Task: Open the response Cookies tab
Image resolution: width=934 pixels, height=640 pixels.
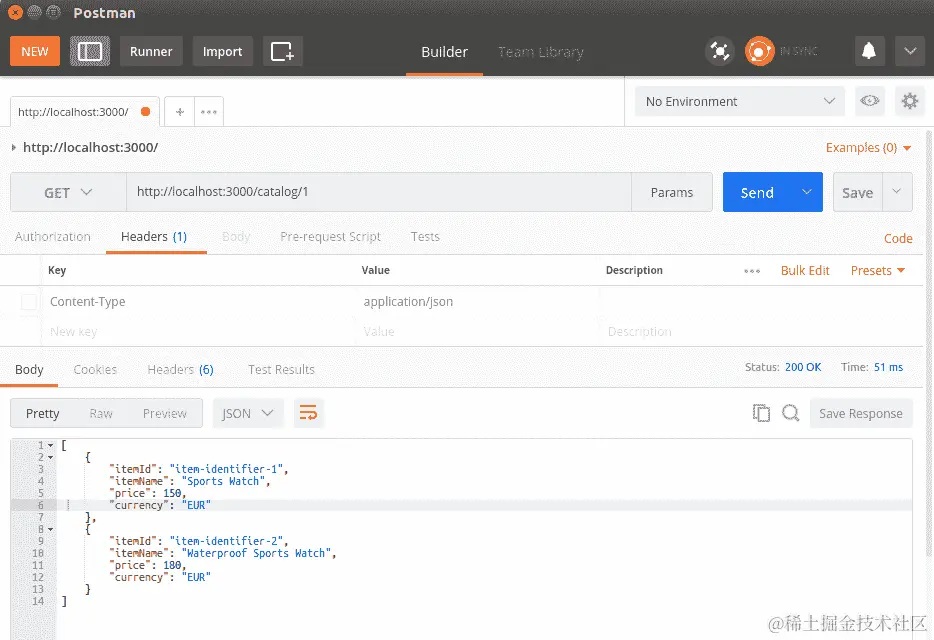Action: [x=95, y=369]
